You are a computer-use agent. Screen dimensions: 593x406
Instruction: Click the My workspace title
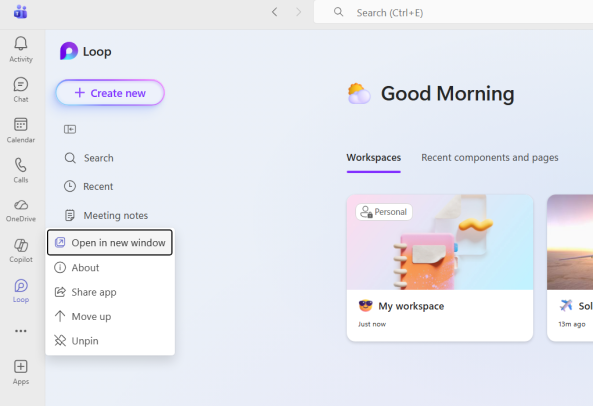tap(411, 306)
